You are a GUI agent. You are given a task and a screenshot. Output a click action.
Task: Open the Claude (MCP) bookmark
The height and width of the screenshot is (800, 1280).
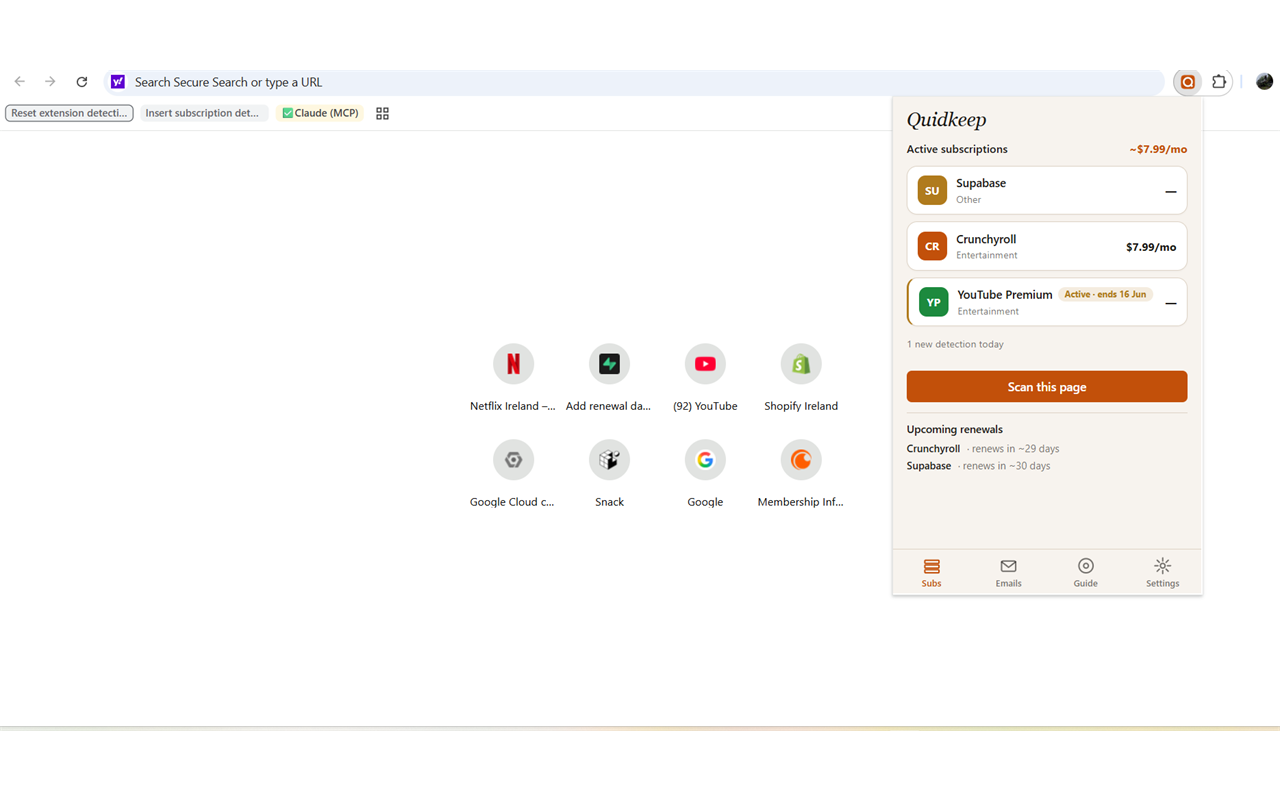click(320, 113)
